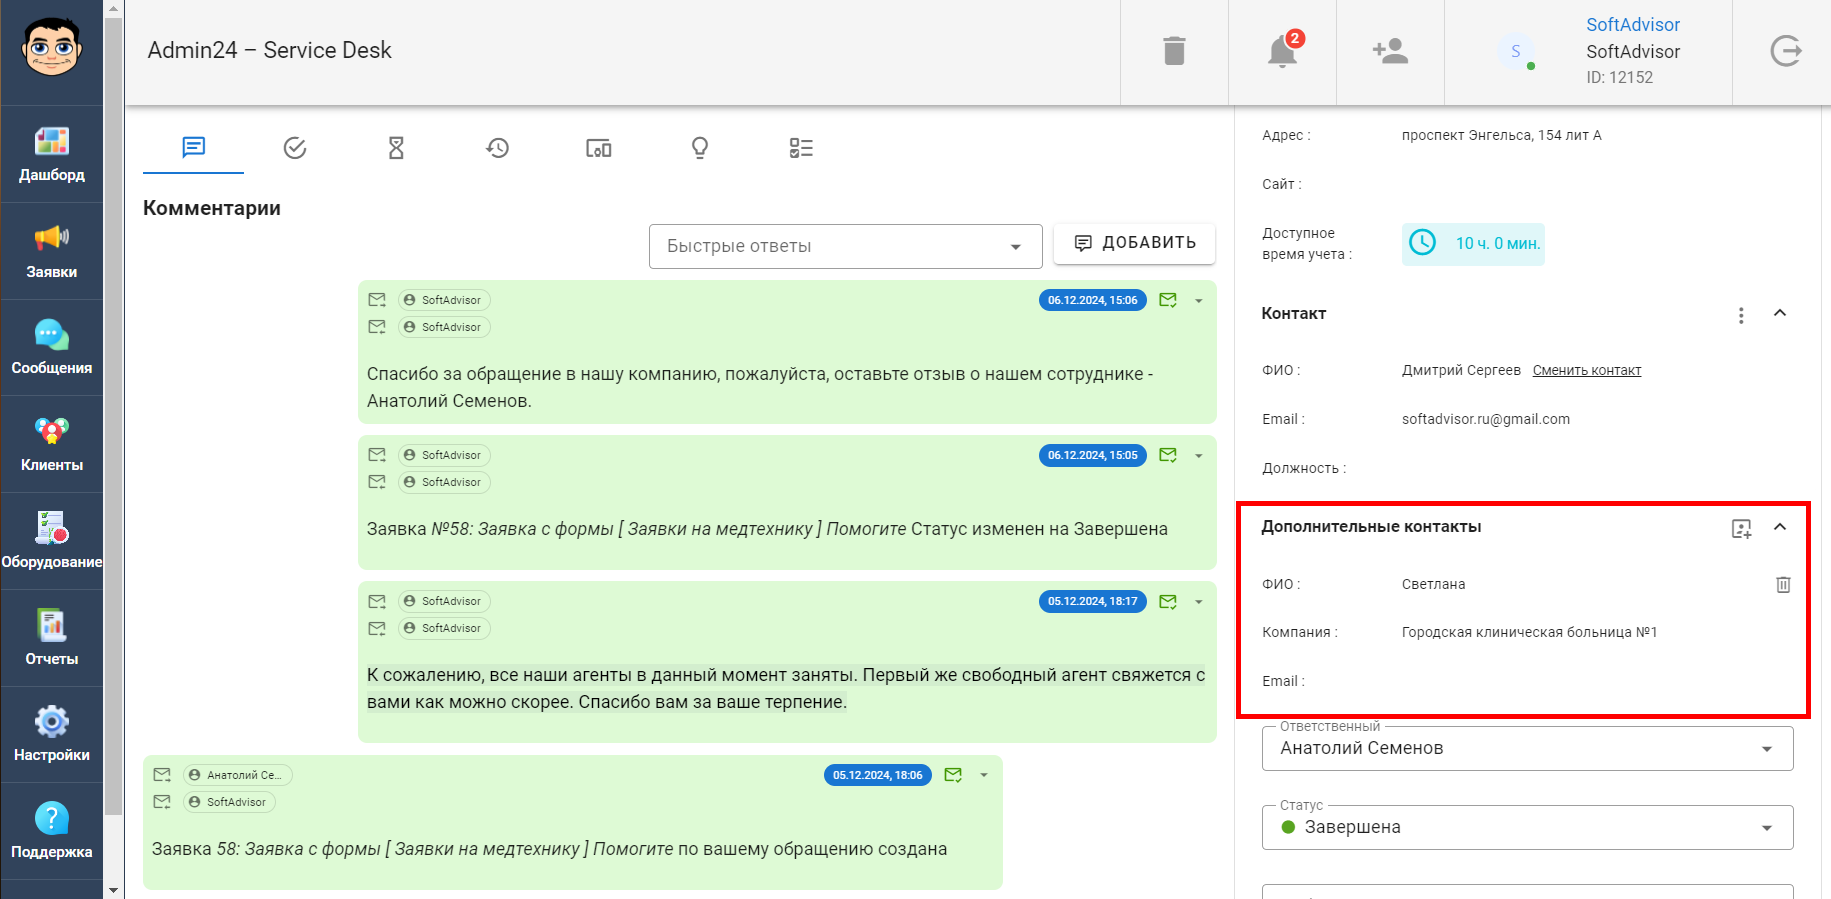Image resolution: width=1831 pixels, height=899 pixels.
Task: Click the logout icon
Action: (x=1785, y=51)
